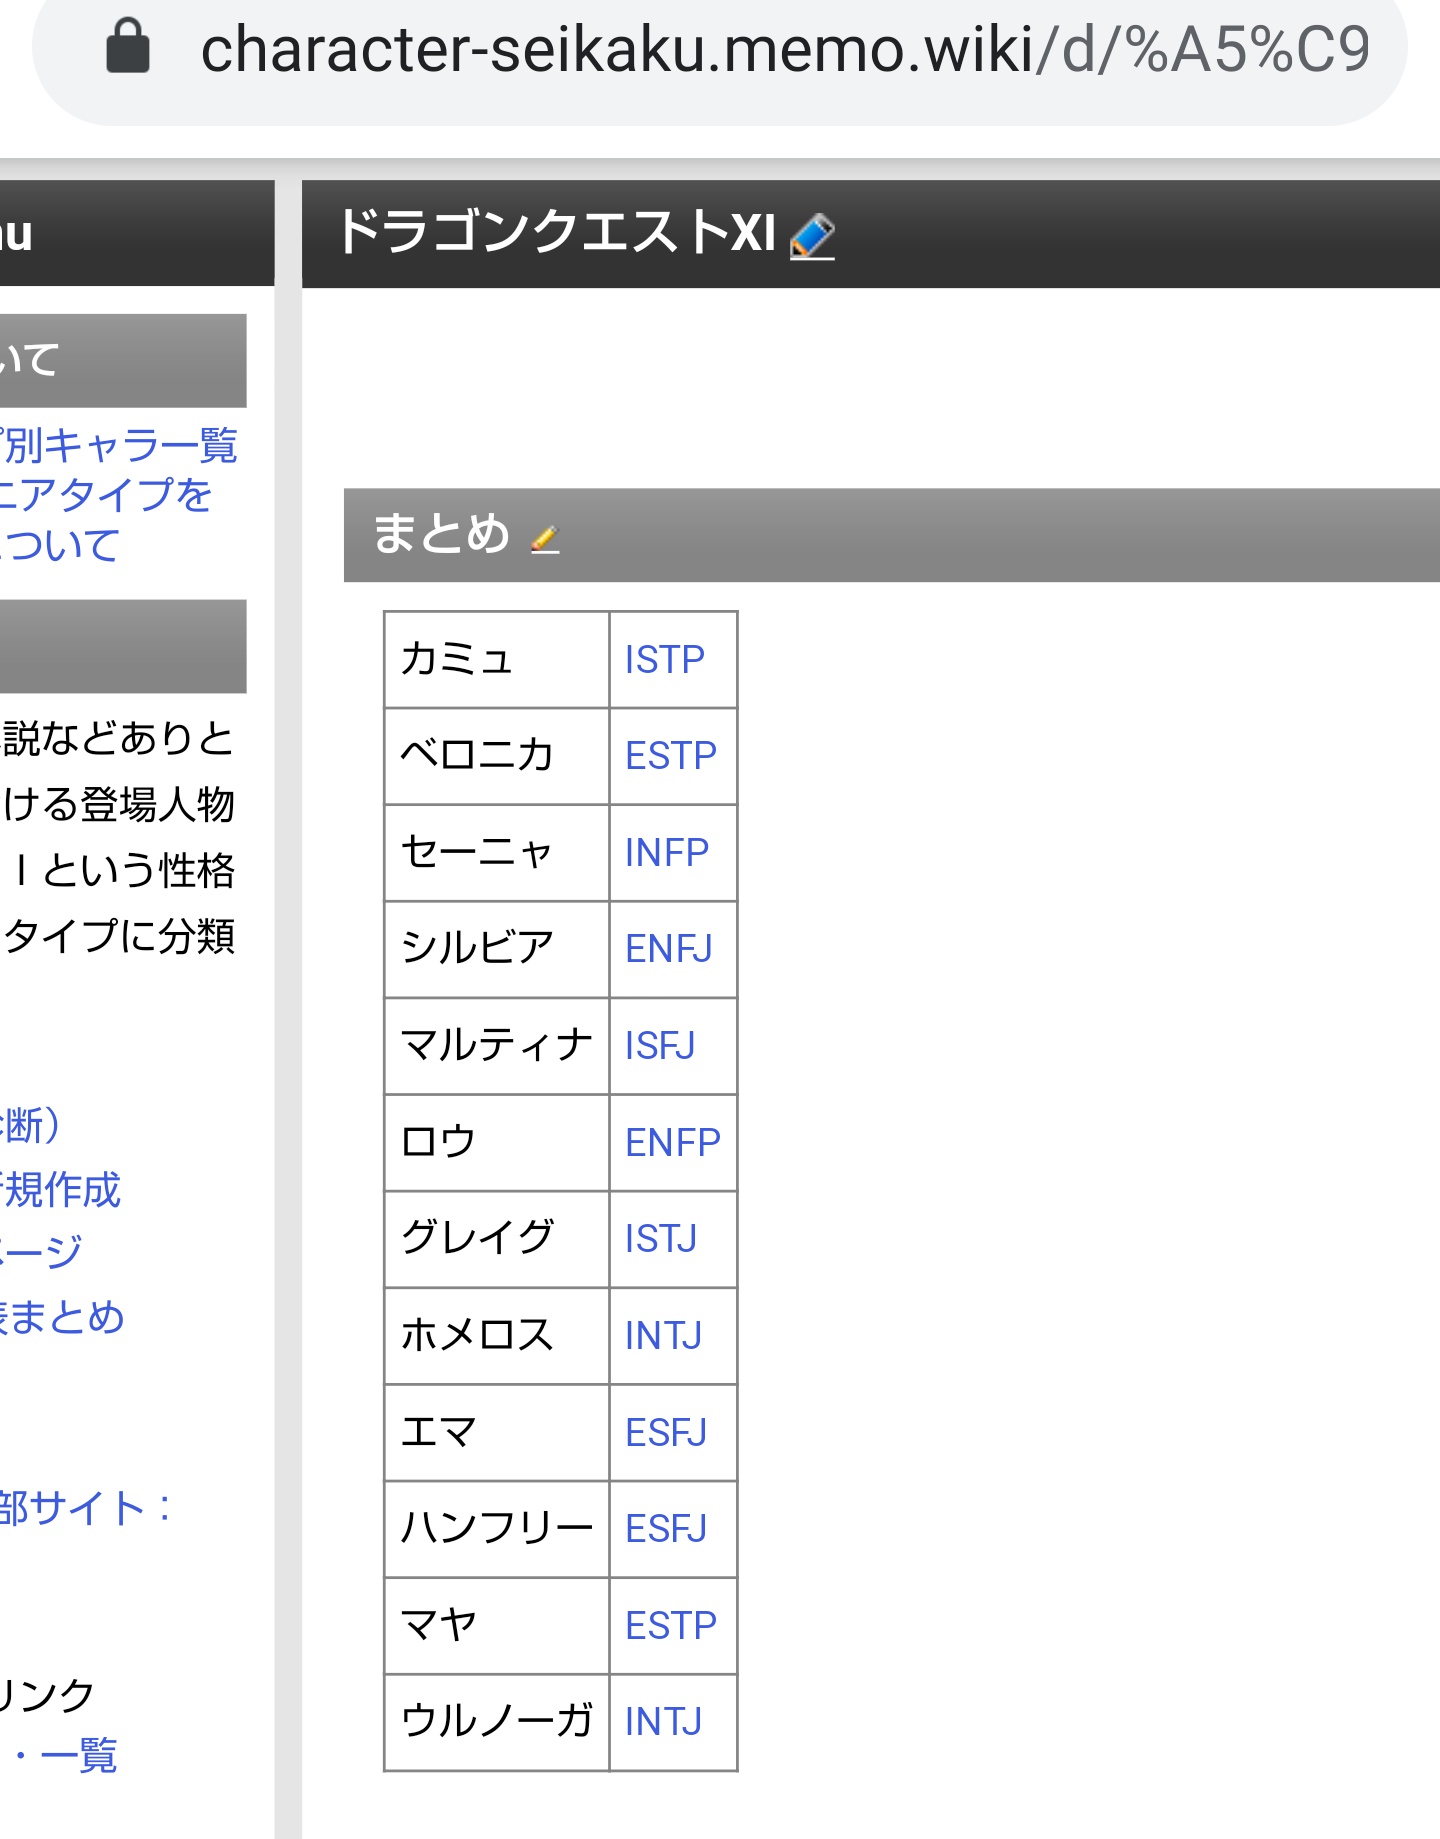1440x1839 pixels.
Task: Click the sidebar link ending アタイプを
Action: tap(105, 495)
